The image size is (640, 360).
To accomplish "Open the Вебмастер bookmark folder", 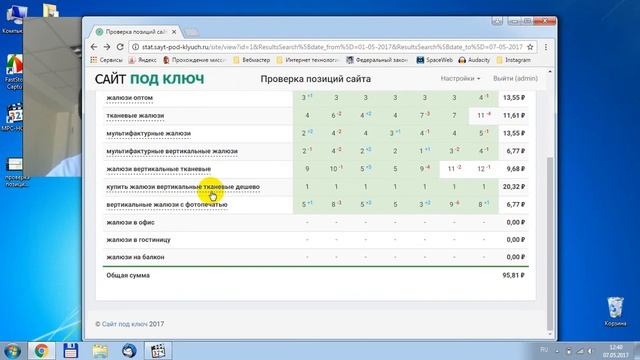I will pos(251,60).
